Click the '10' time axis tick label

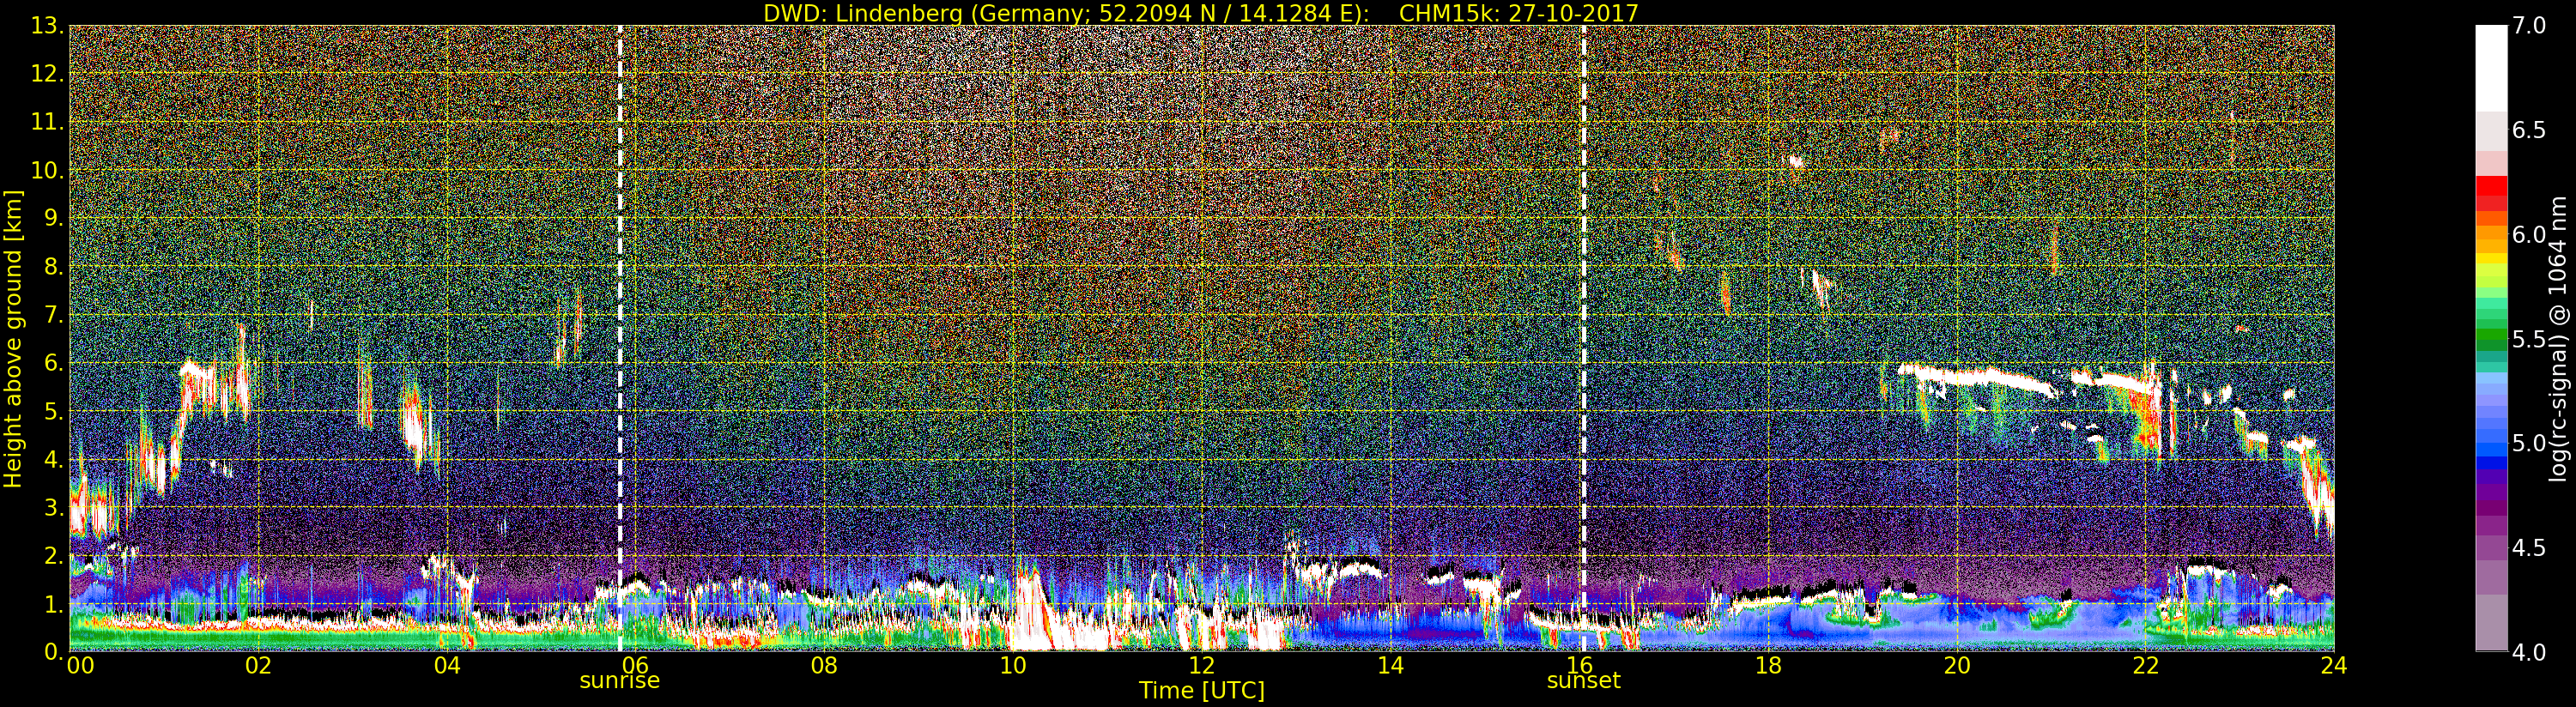click(x=1013, y=666)
